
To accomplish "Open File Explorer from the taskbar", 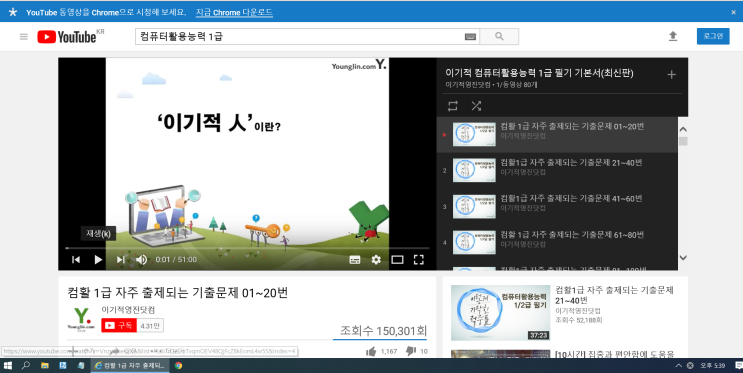I will pyautogui.click(x=45, y=365).
